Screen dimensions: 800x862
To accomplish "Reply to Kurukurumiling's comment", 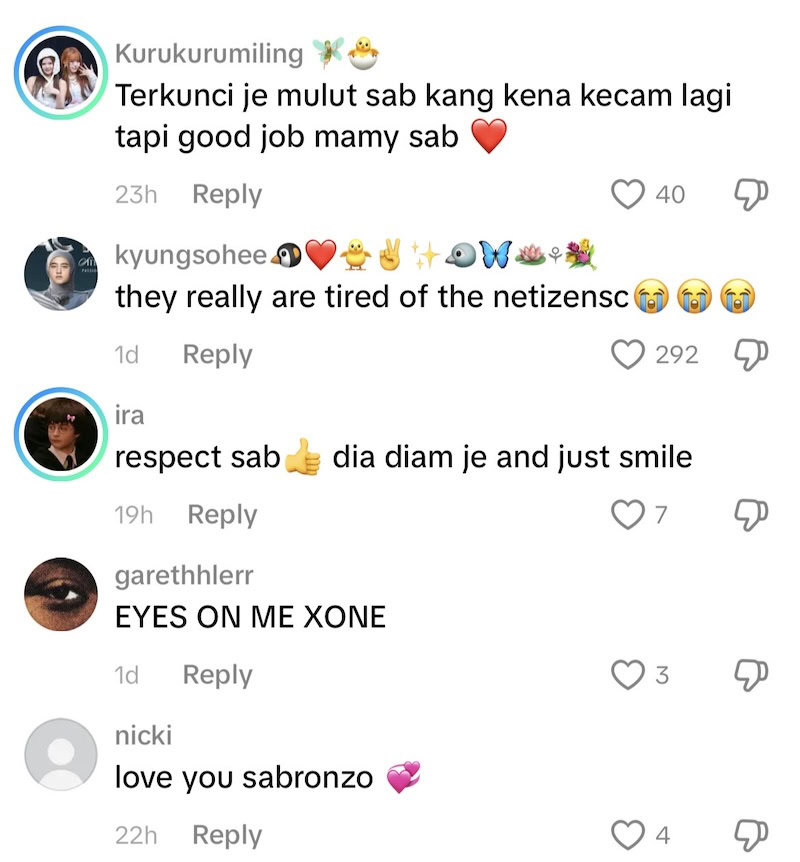I will click(x=227, y=195).
